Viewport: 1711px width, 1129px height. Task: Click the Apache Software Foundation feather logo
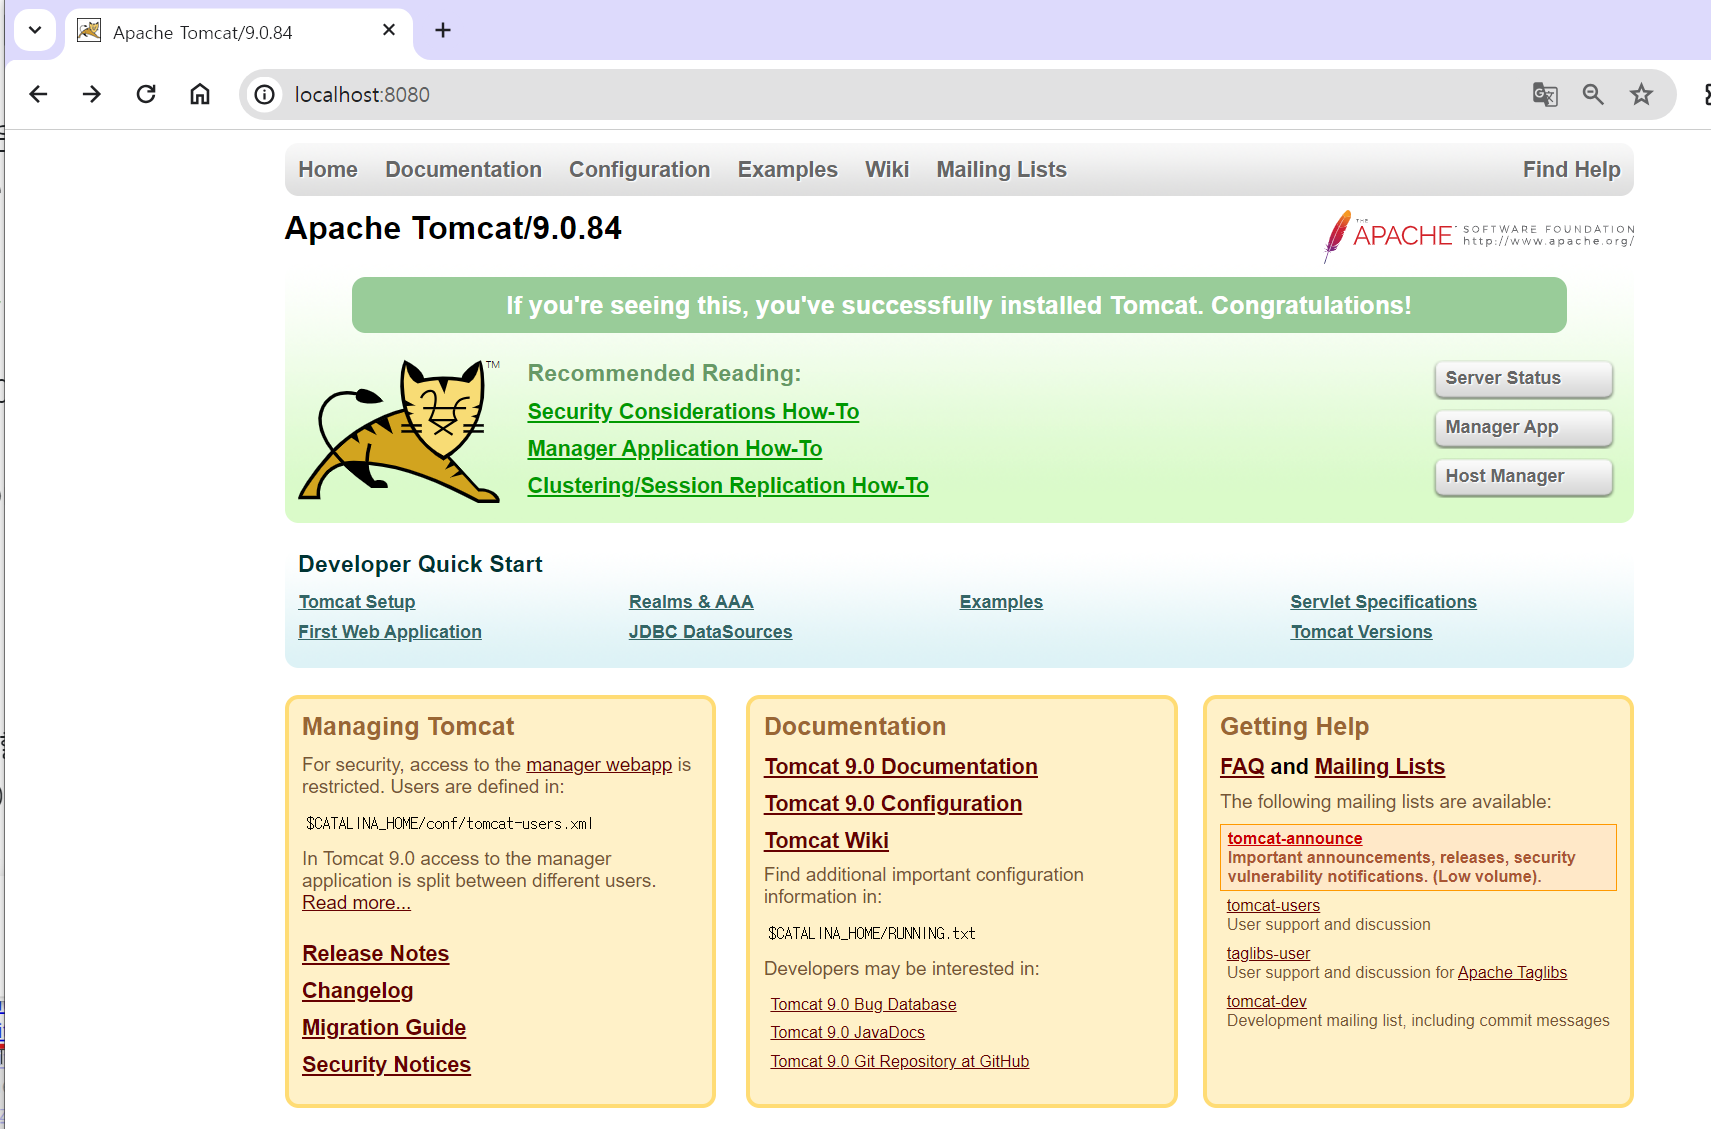(1479, 236)
